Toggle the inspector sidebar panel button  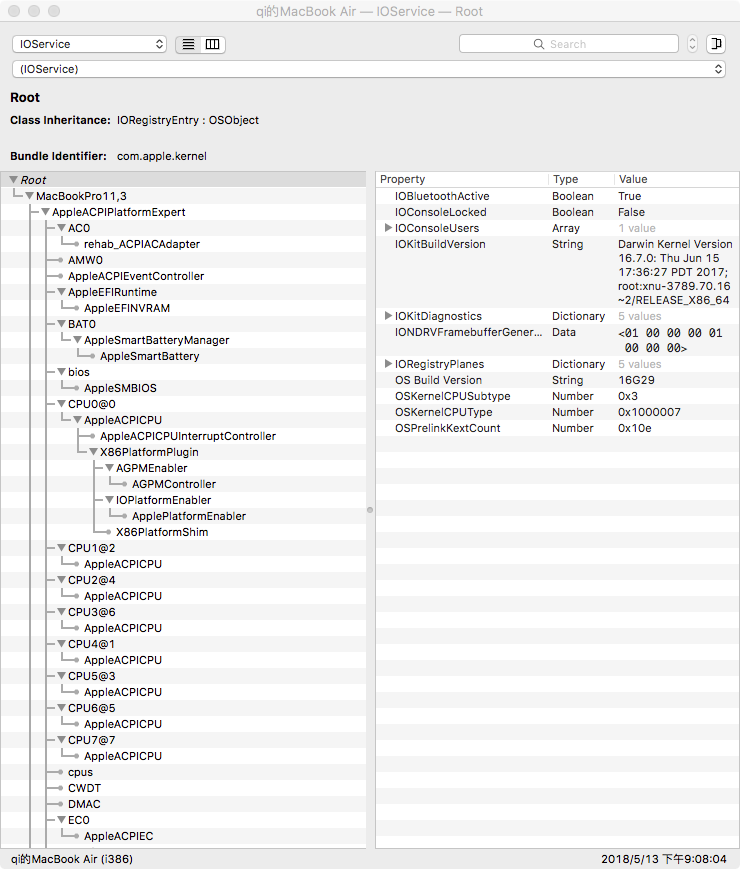point(716,44)
